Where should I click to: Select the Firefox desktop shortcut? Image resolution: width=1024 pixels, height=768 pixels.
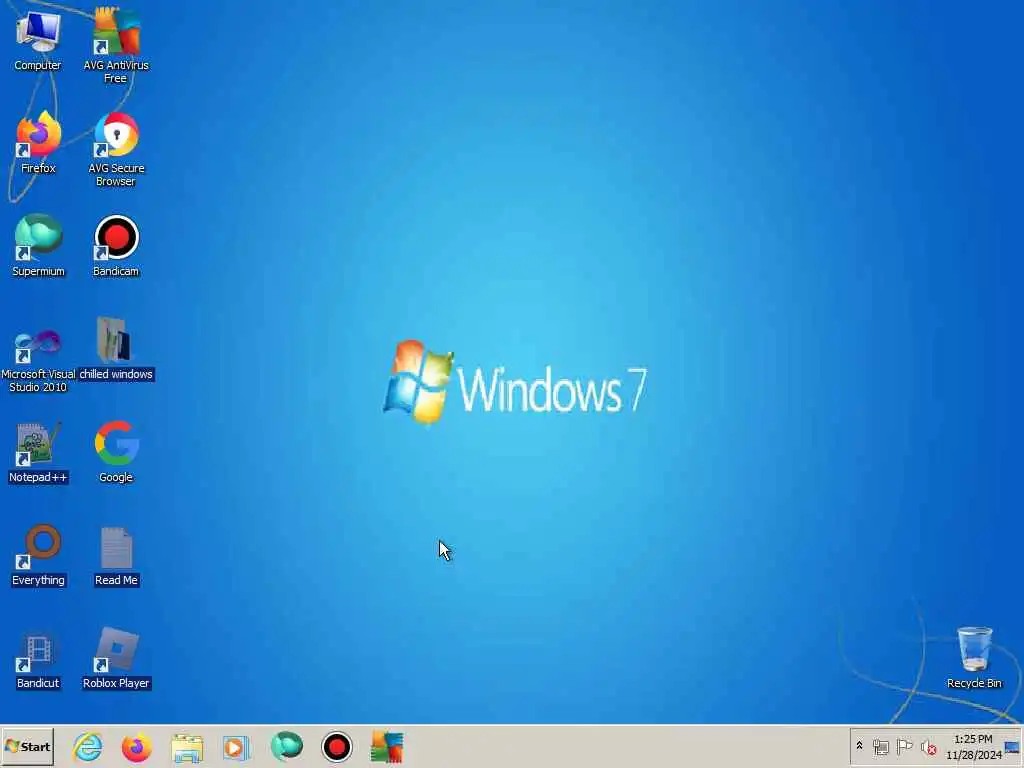pos(38,143)
